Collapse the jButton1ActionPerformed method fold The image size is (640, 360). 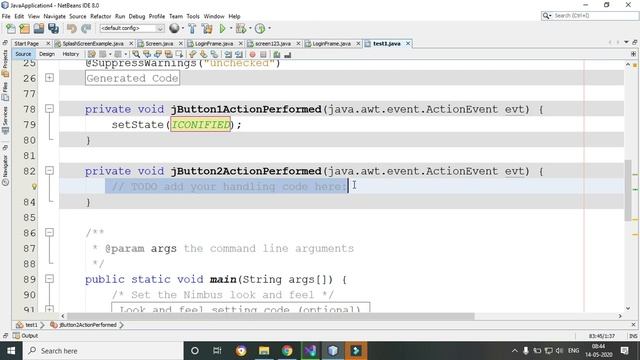click(x=49, y=109)
